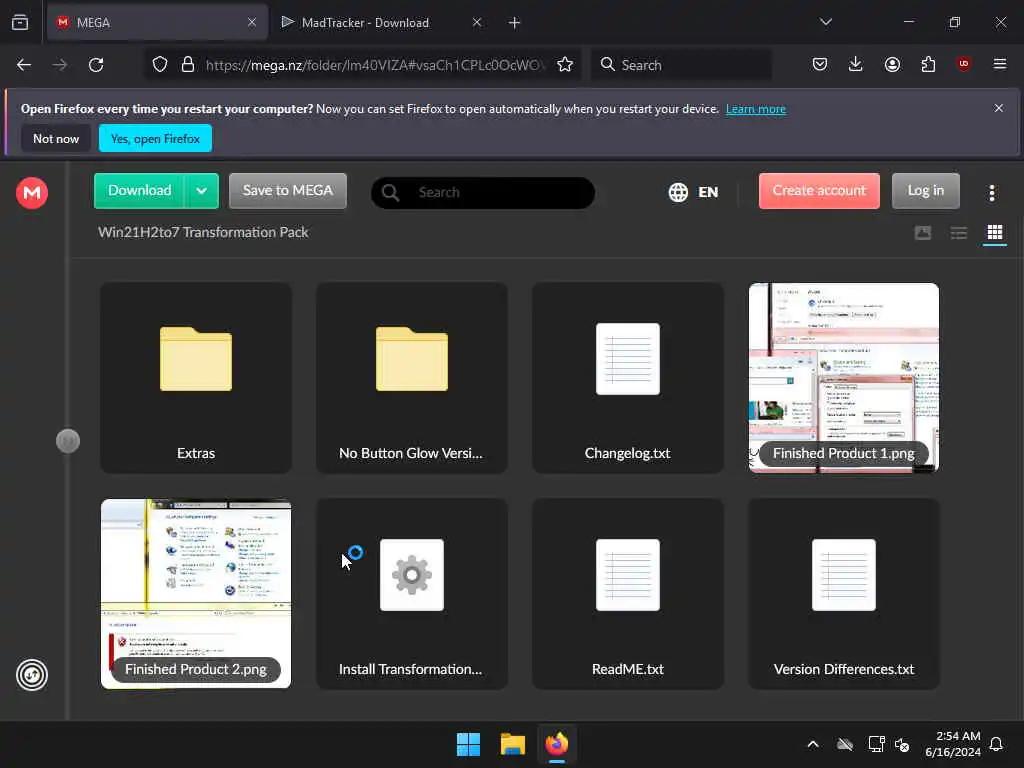Click Save to MEGA button

click(x=287, y=191)
